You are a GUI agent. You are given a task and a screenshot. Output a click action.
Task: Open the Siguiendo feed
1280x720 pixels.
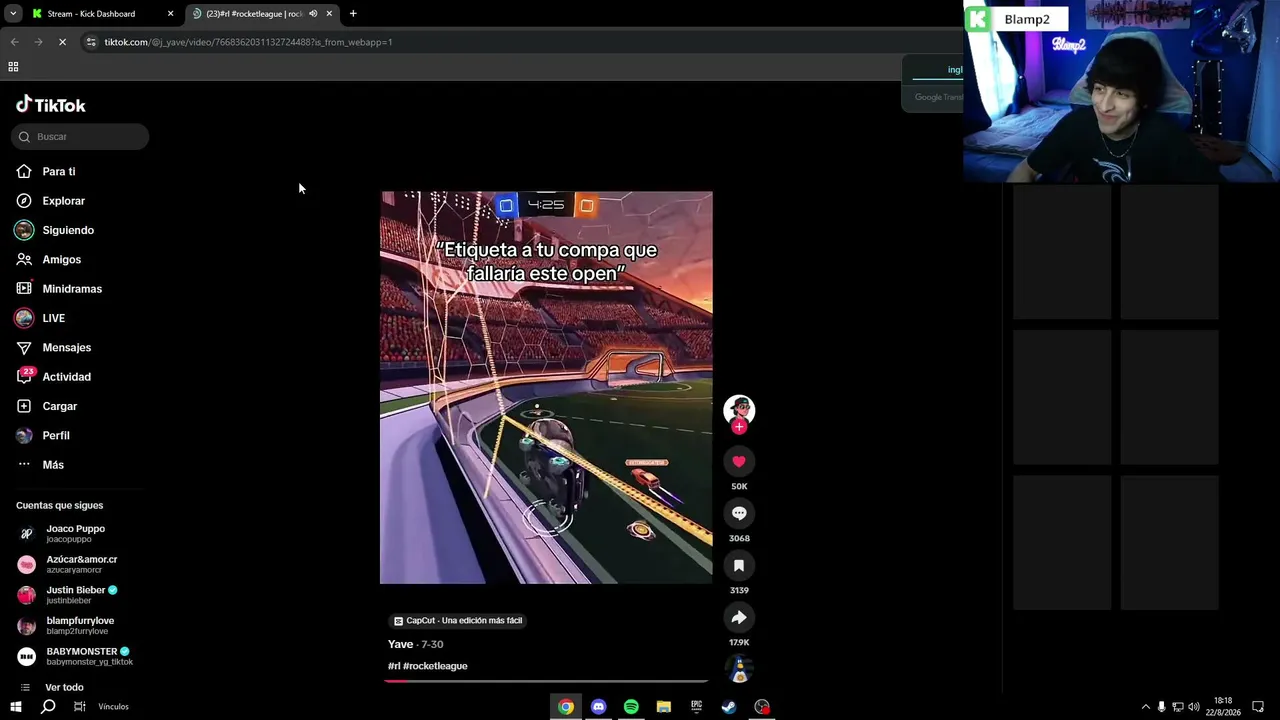pyautogui.click(x=67, y=230)
